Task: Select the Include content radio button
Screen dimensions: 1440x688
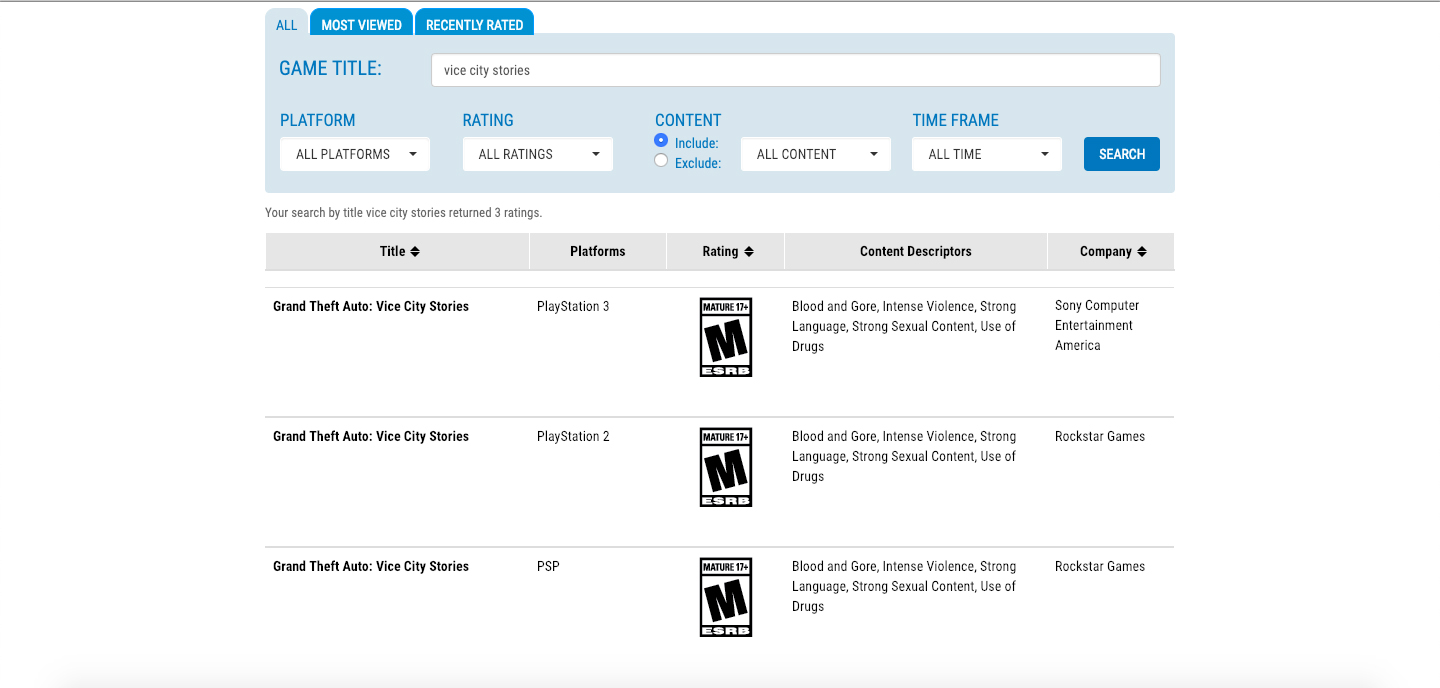Action: tap(661, 141)
